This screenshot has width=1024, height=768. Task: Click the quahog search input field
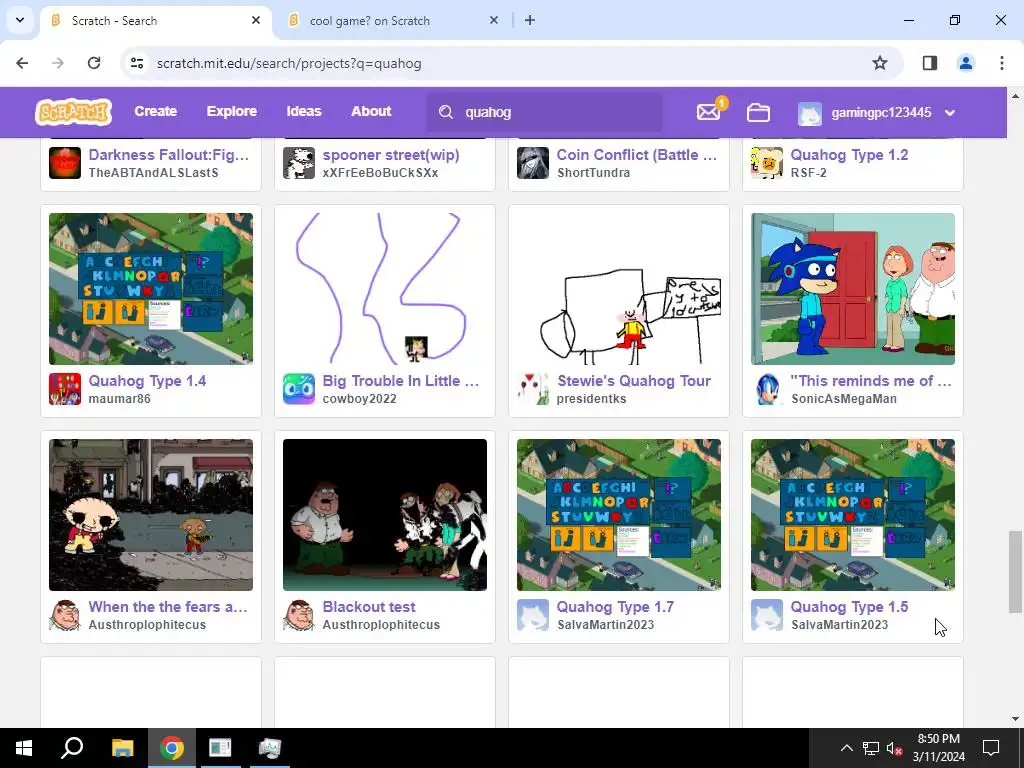pos(544,112)
